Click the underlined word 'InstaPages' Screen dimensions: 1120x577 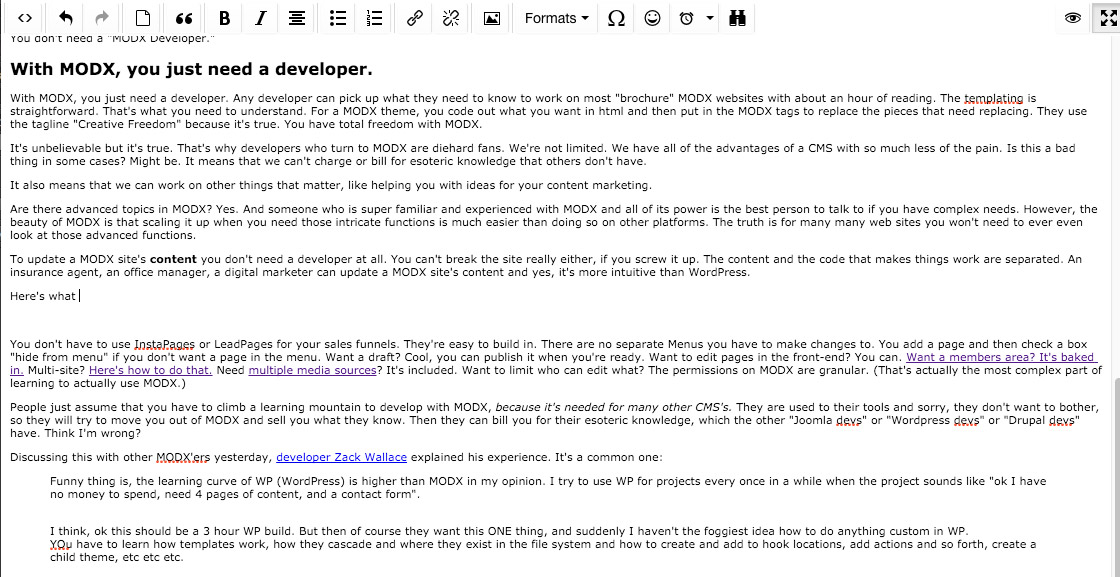coord(166,342)
